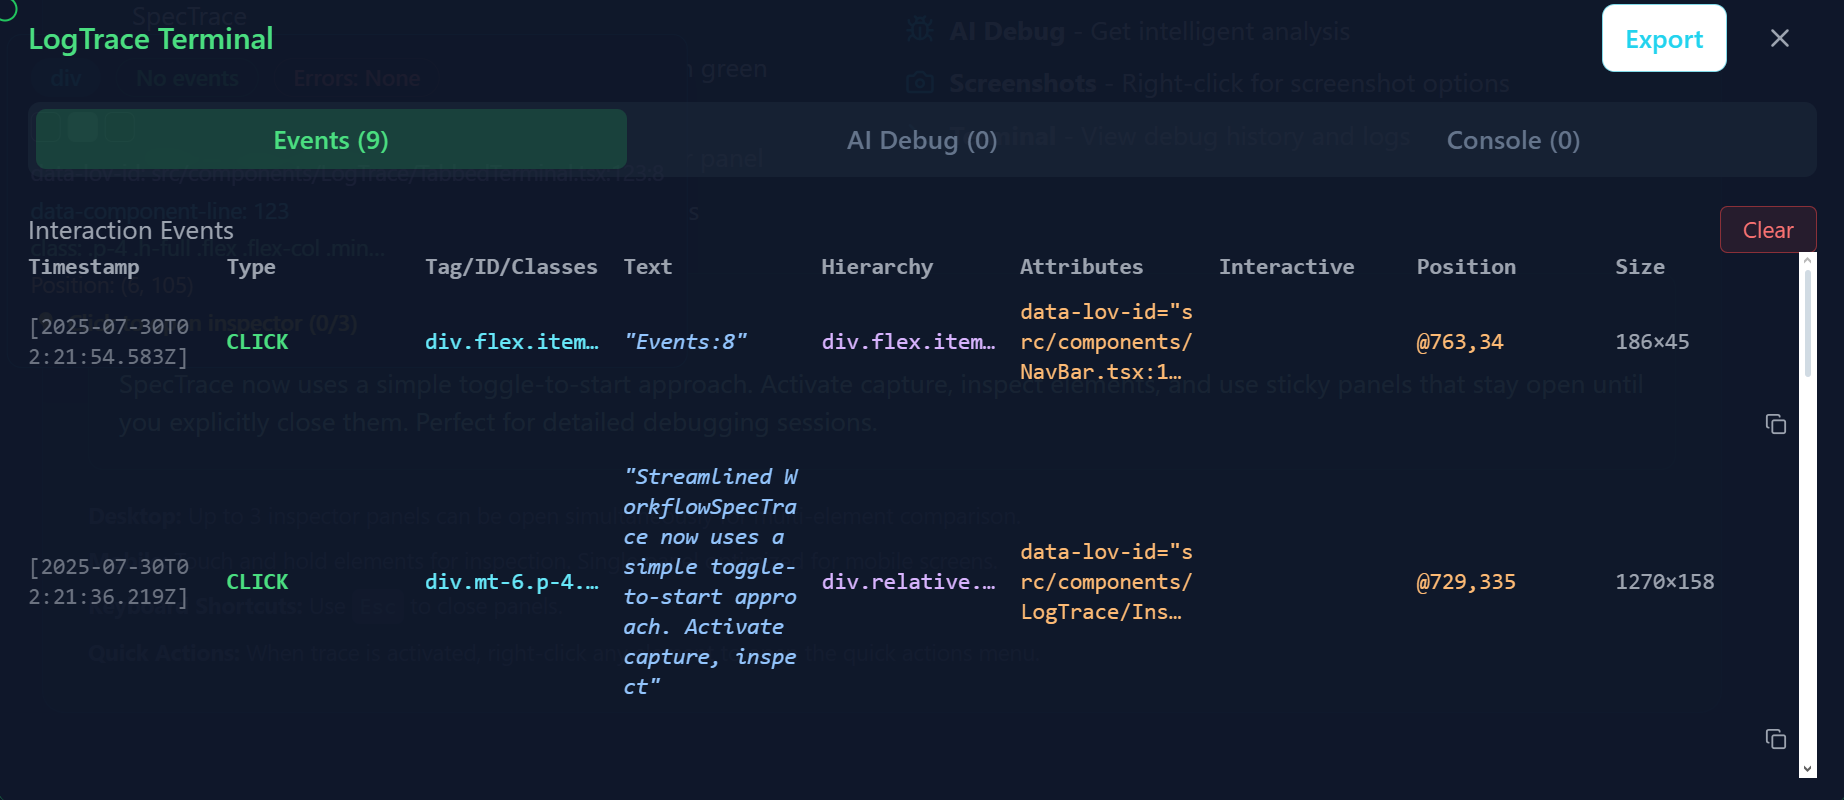Viewport: 1844px width, 800px height.
Task: Click the Interactive column header
Action: tap(1286, 267)
